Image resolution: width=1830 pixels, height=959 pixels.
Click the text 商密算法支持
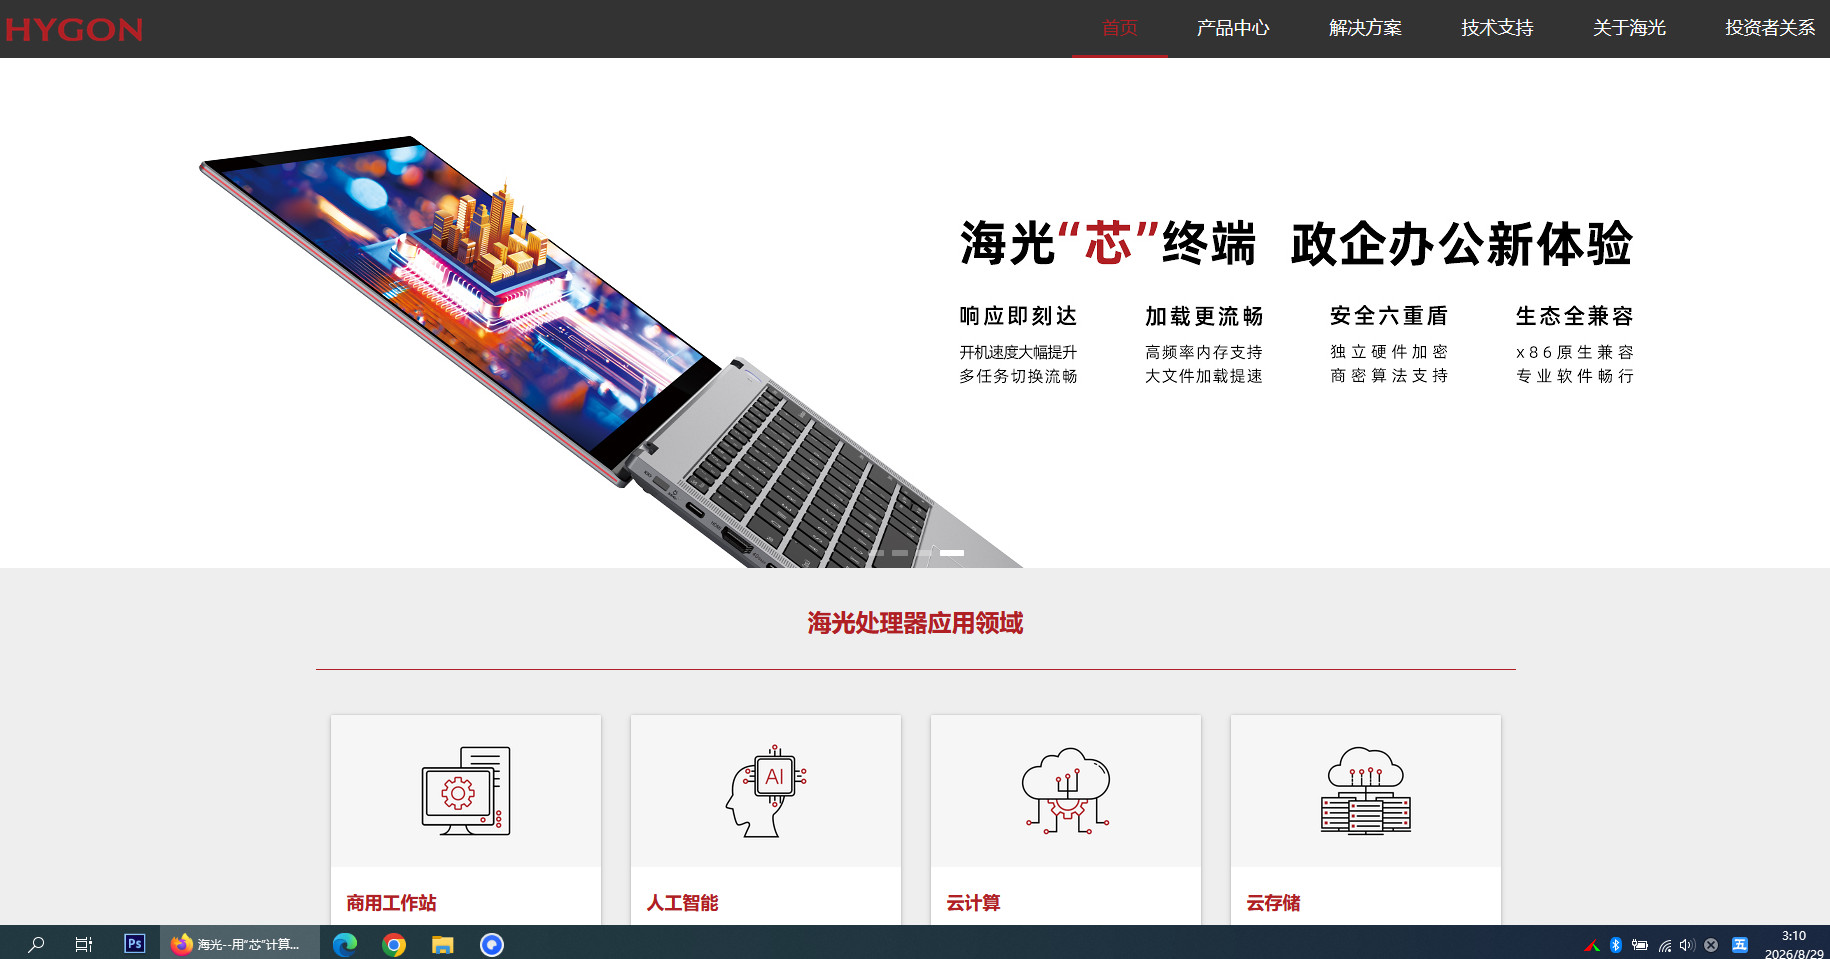(1389, 376)
